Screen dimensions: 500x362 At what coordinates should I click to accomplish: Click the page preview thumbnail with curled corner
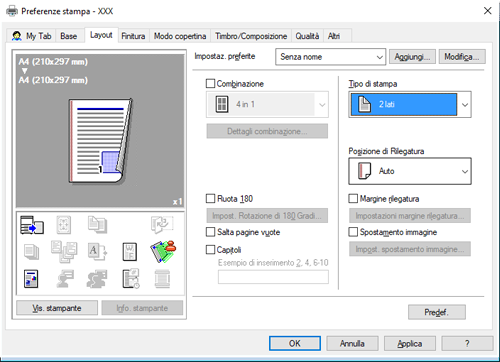pos(101,141)
